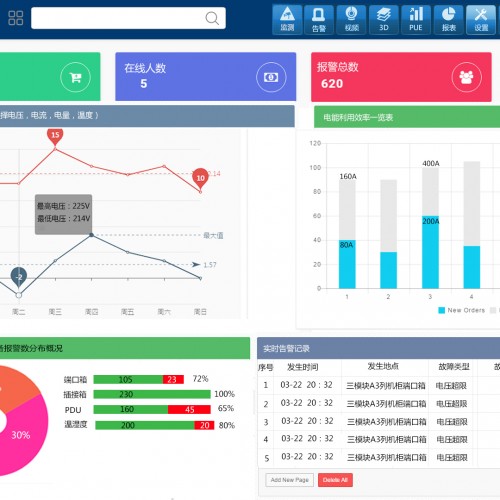Viewport: 500px width, 500px height.
Task: Click the 400A bar top label
Action: point(431,163)
